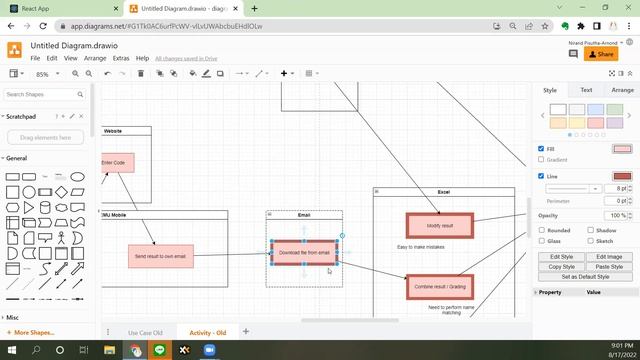Open the waypoints style dropdown
Viewport: 640px width, 360px height.
point(262,73)
